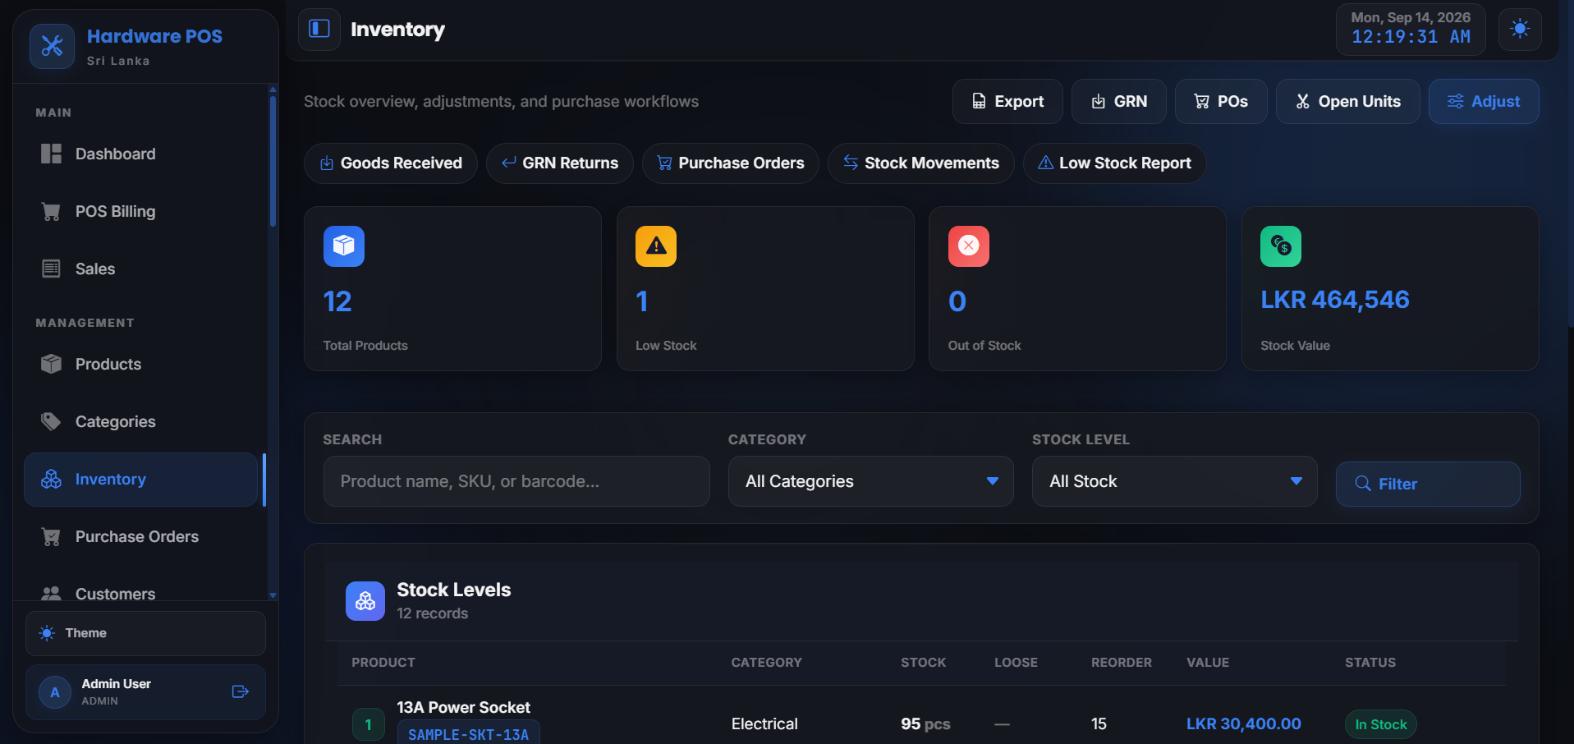This screenshot has width=1574, height=744.
Task: Click the Total Products box icon
Action: coord(344,246)
